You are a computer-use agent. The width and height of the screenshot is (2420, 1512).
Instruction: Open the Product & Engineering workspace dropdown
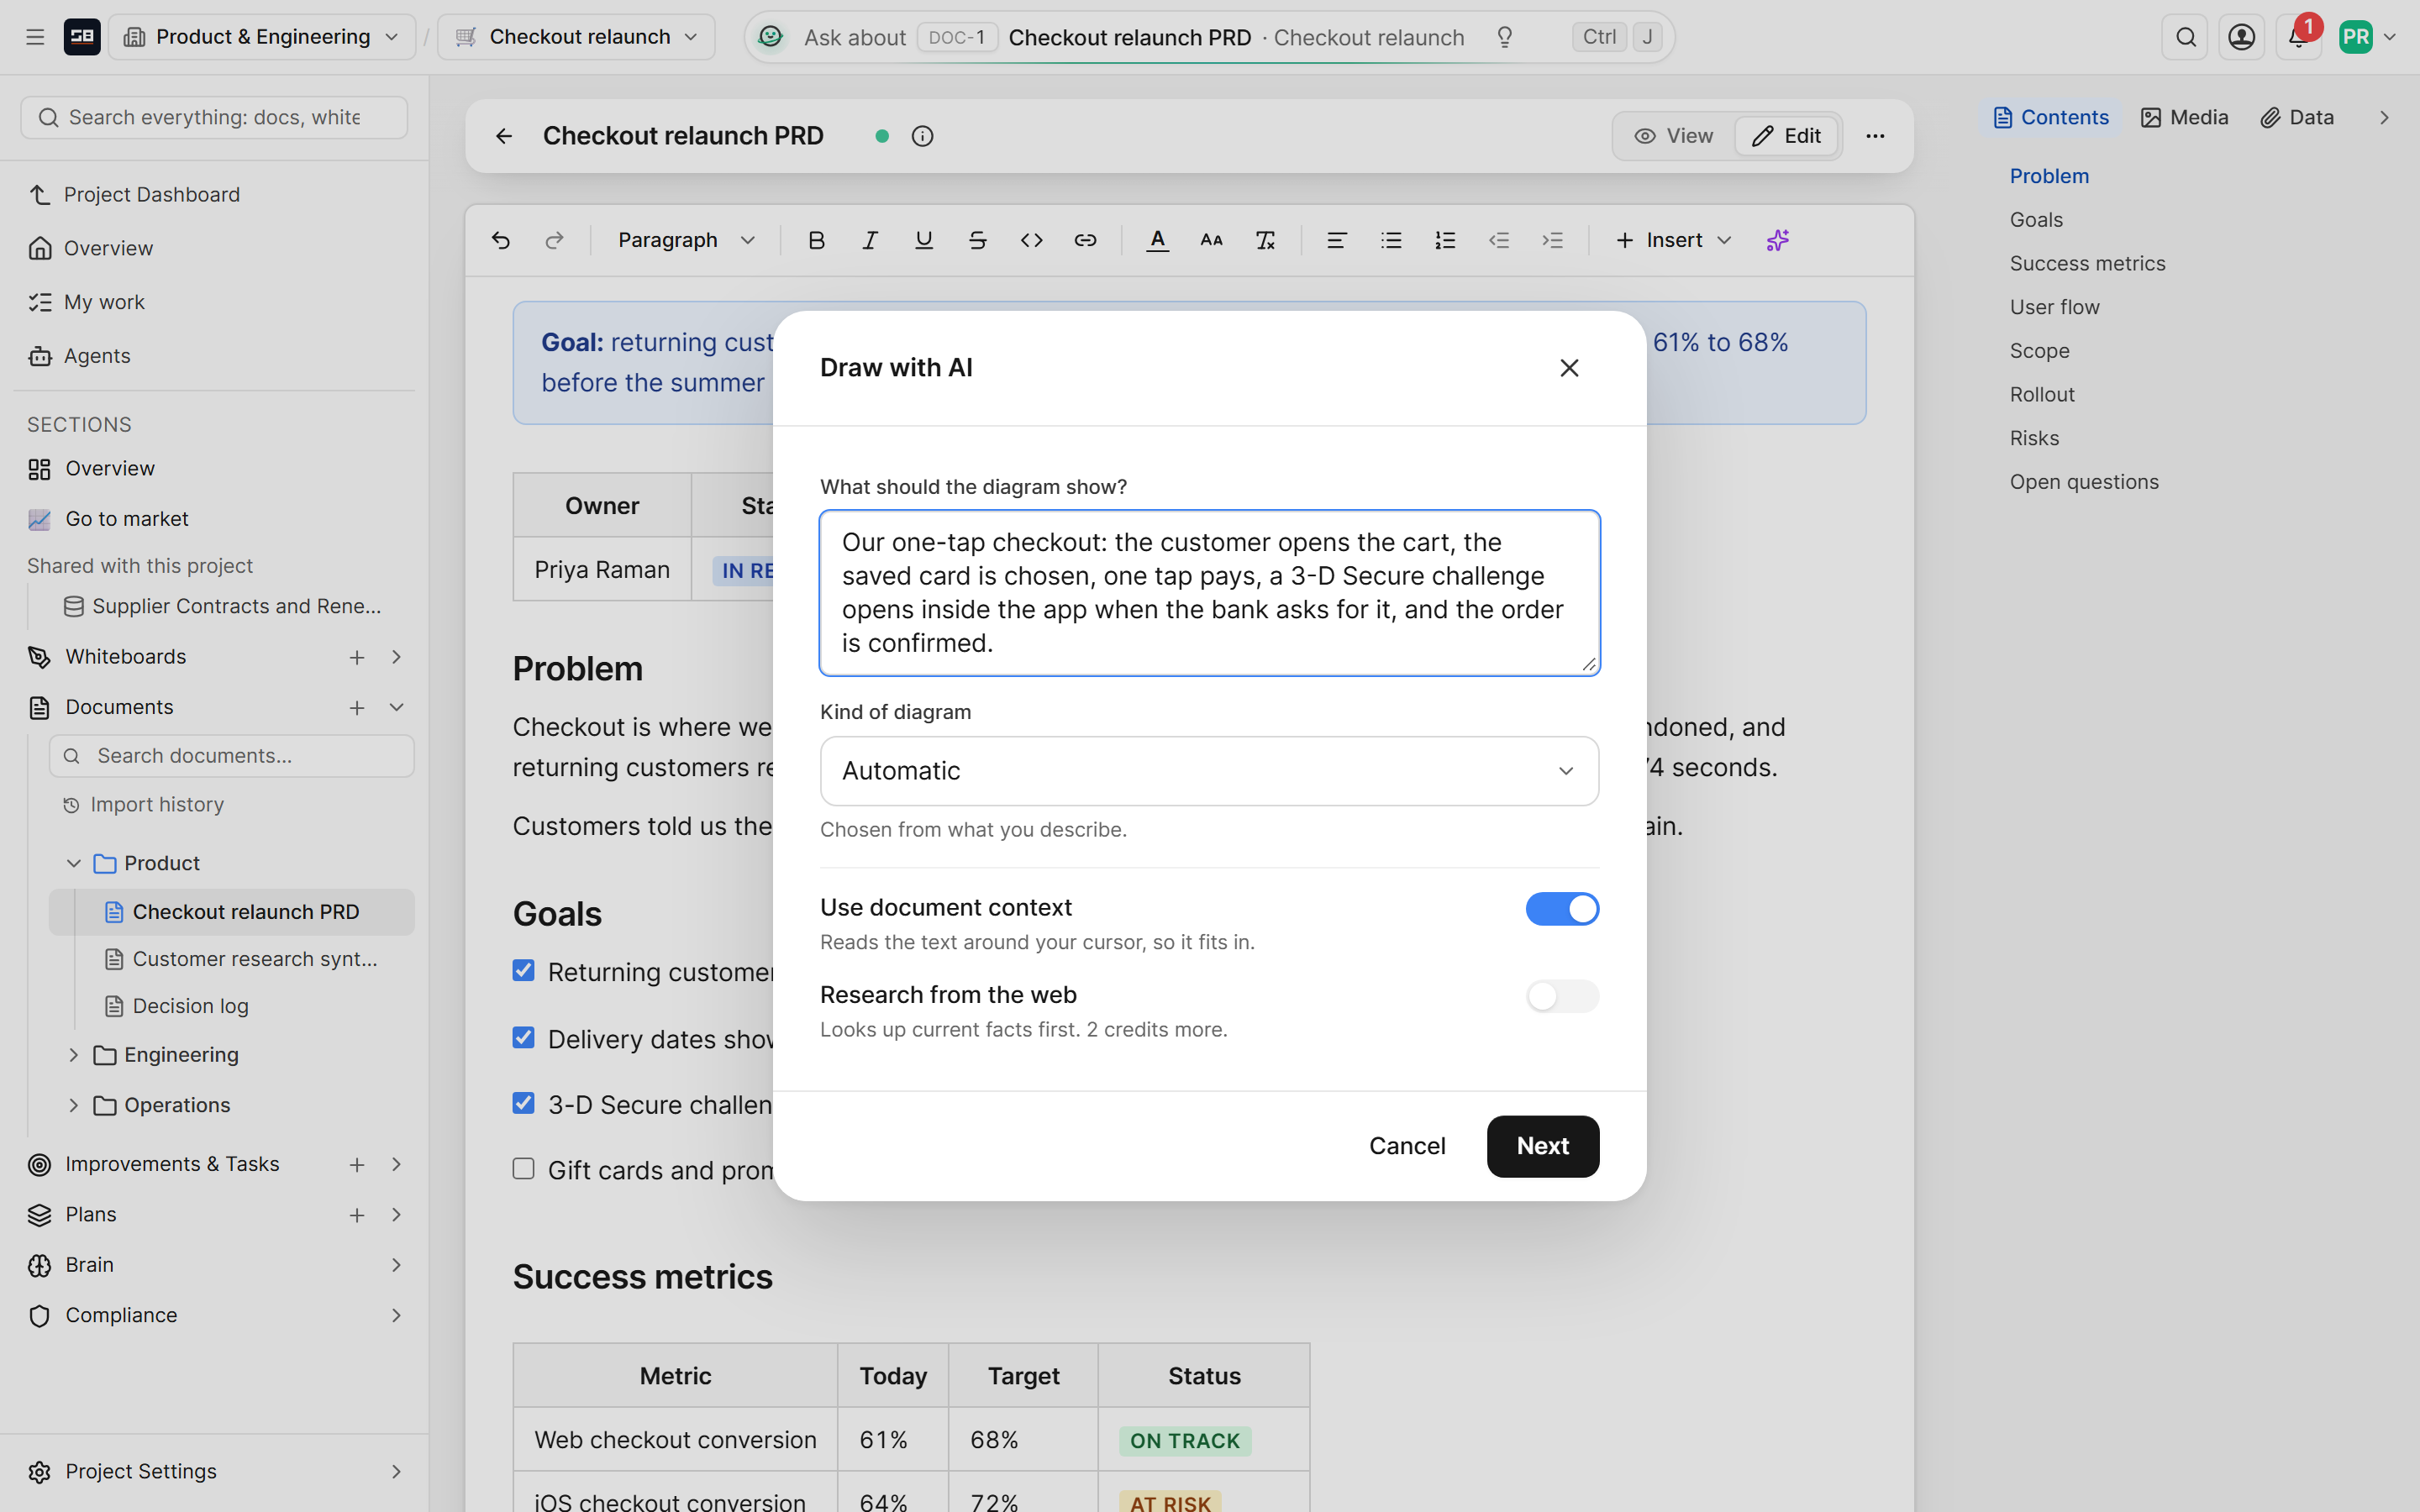click(262, 37)
